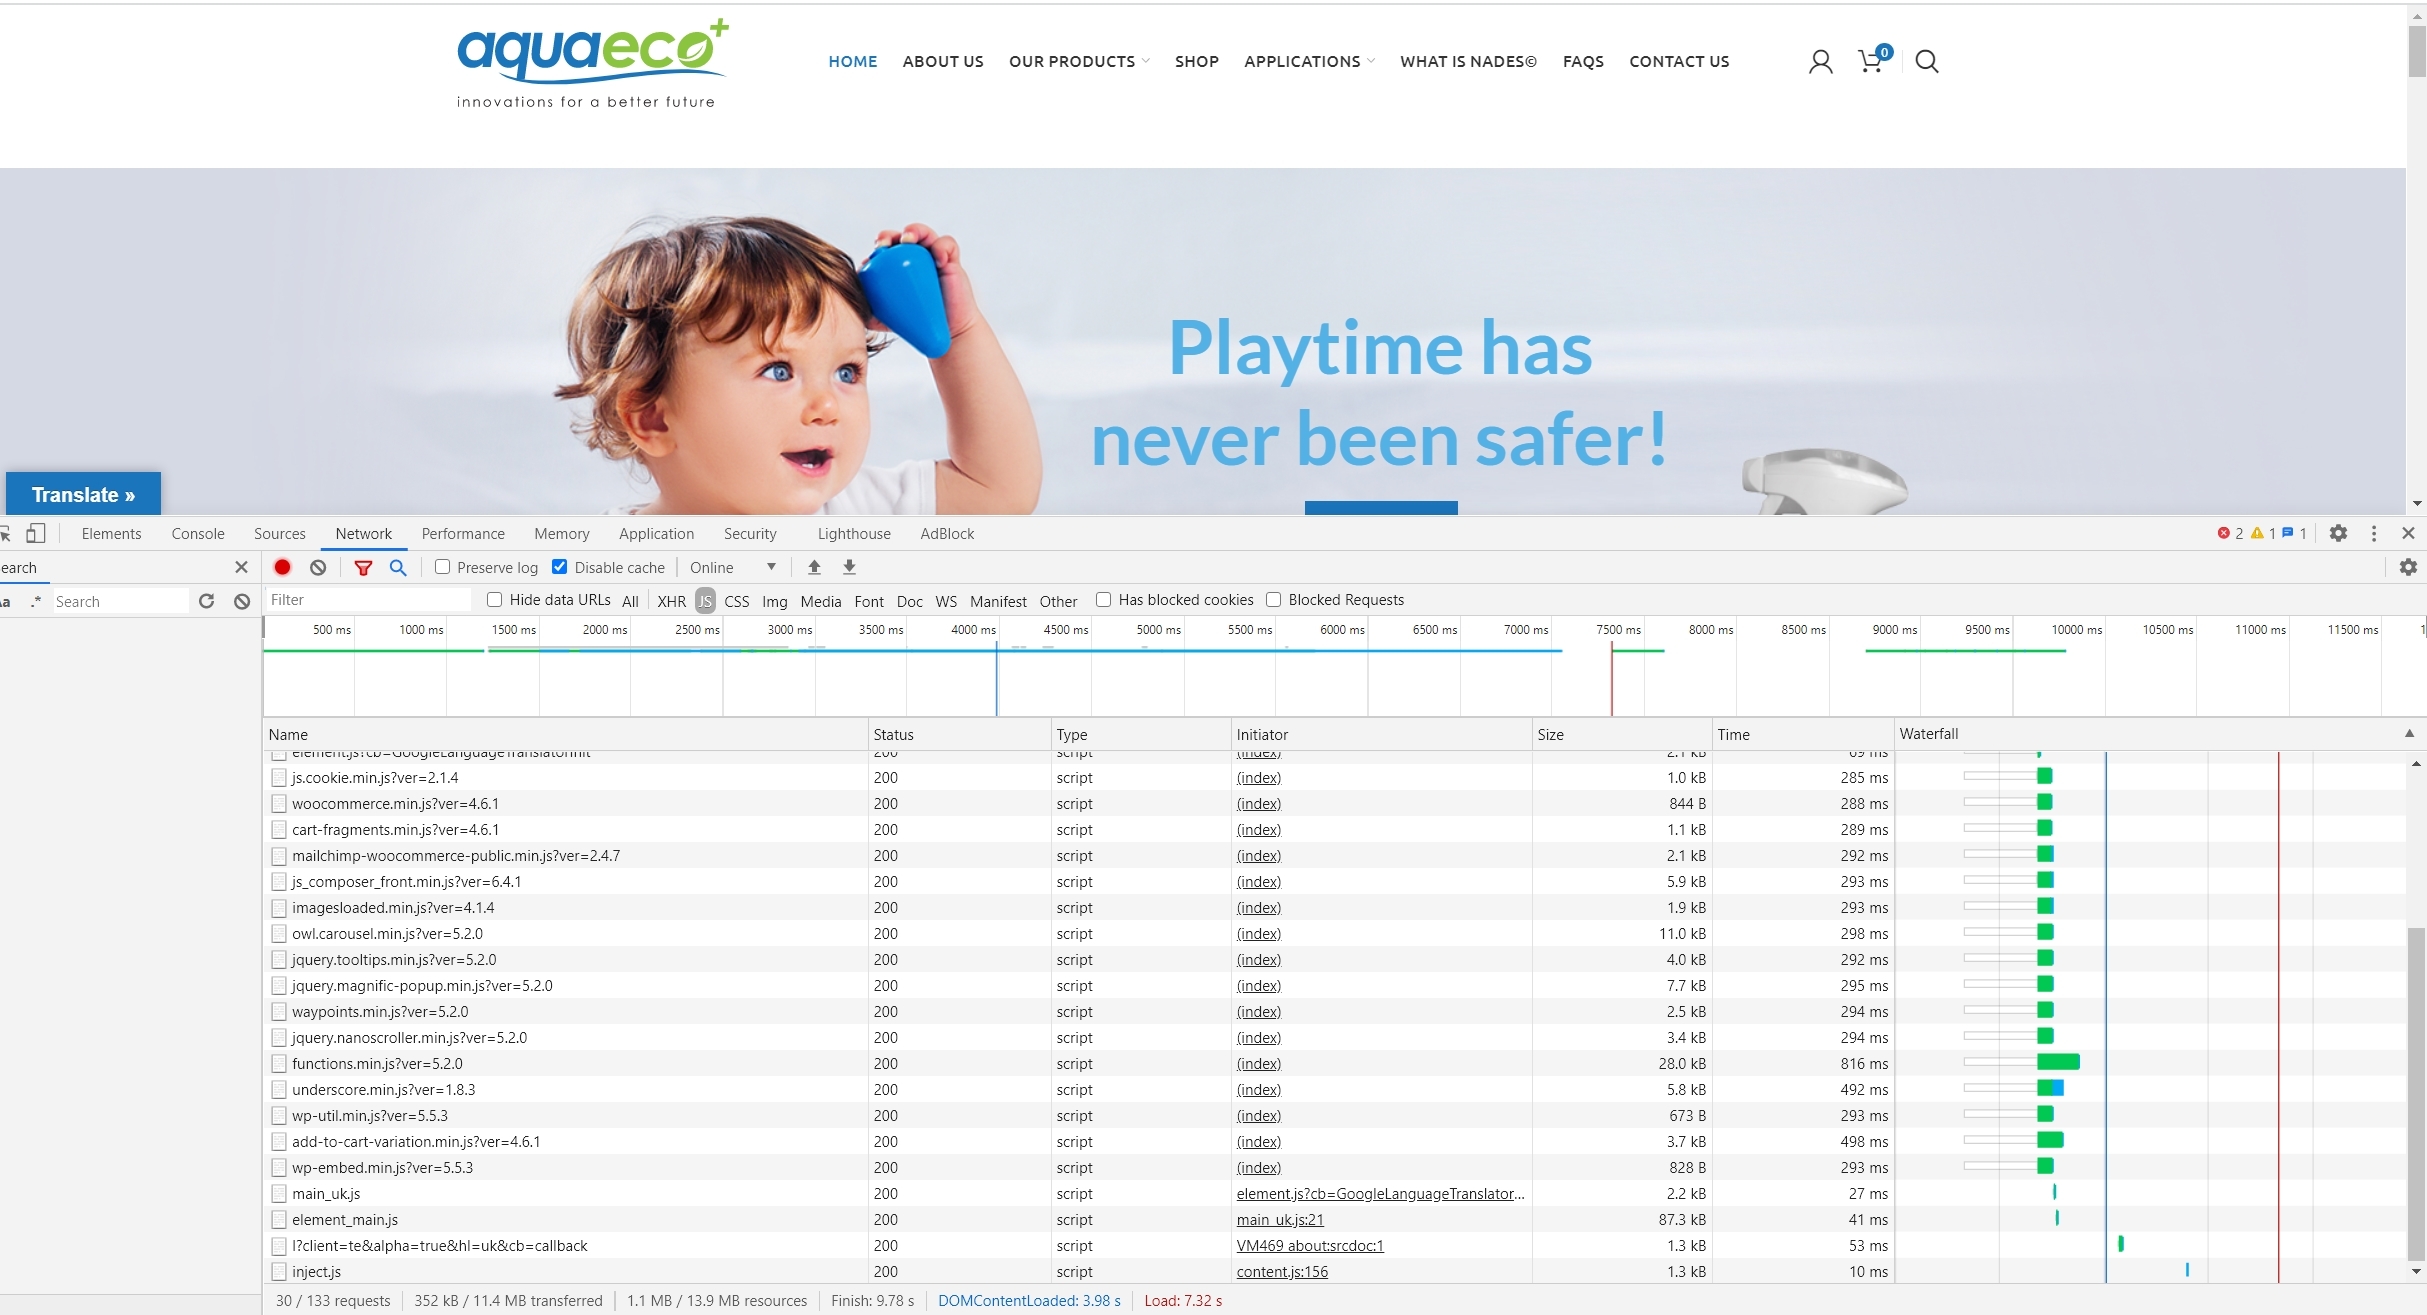Switch to the Console tab

pyautogui.click(x=198, y=533)
